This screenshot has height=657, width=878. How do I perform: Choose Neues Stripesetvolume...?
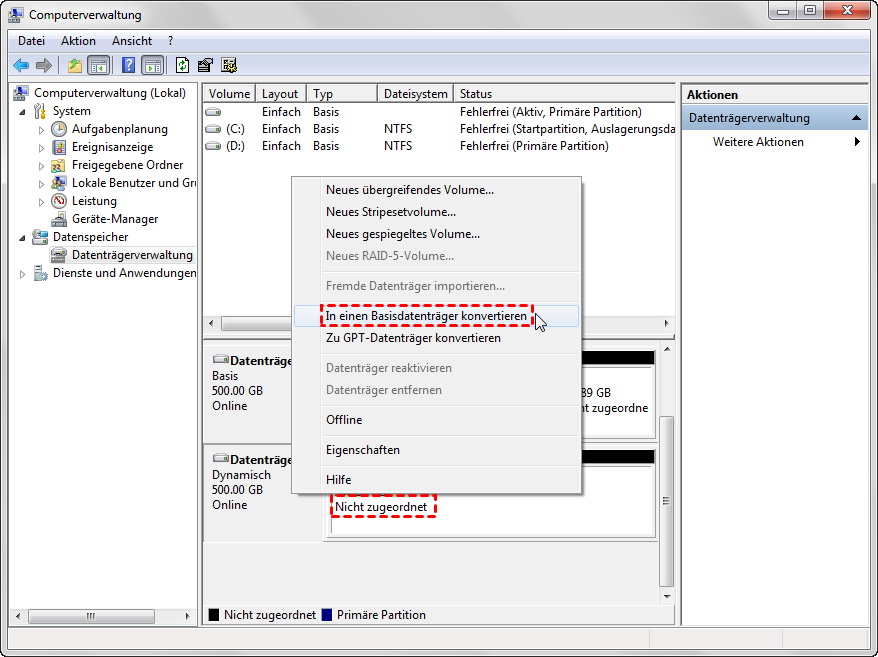436,212
